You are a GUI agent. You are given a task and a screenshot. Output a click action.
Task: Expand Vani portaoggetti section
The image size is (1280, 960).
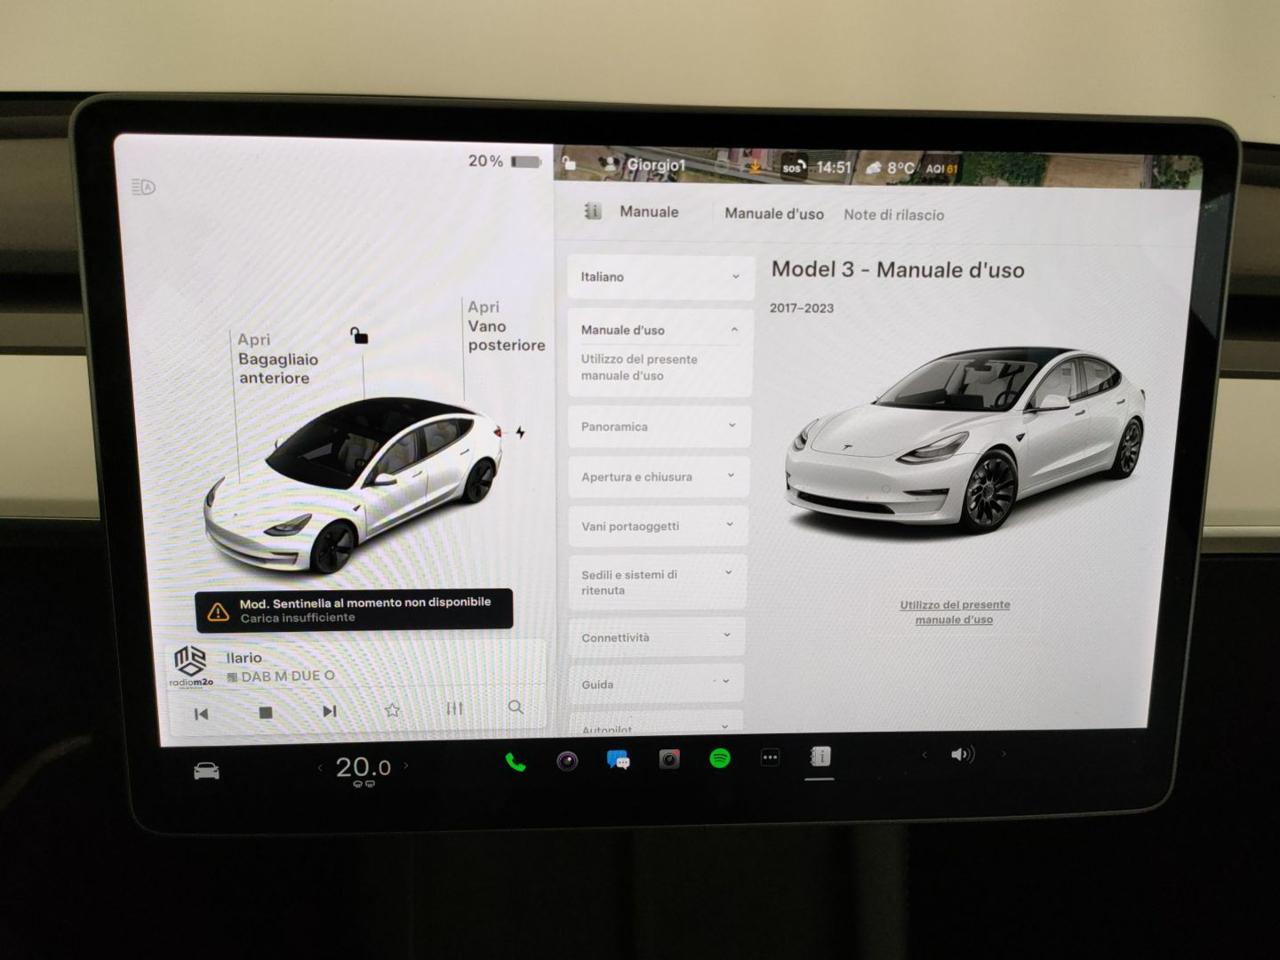coord(657,525)
